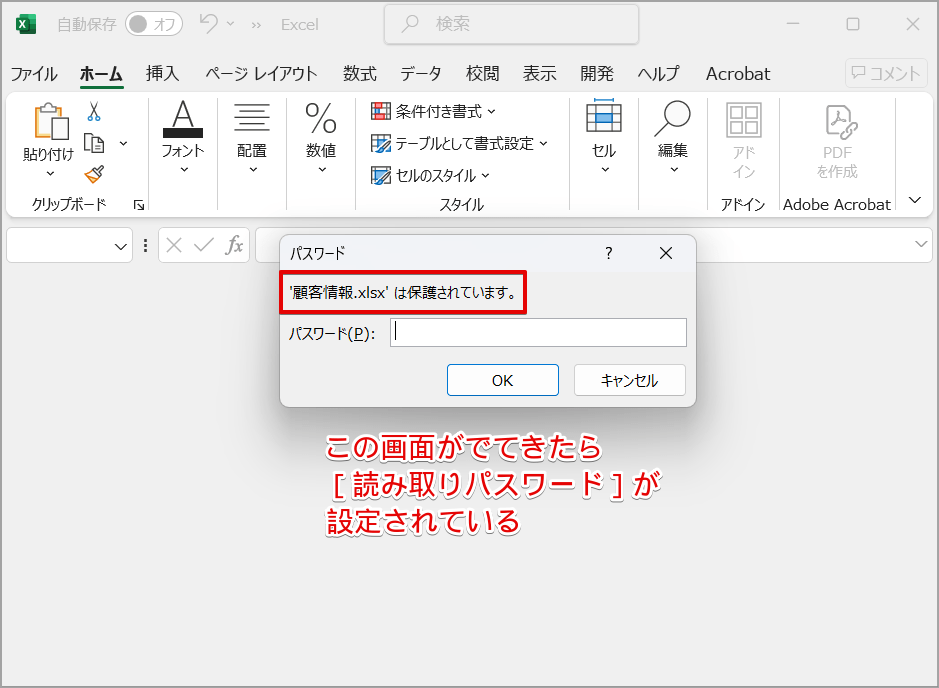
Task: Expand the quick access toolbar overflow chevrons
Action: point(256,25)
